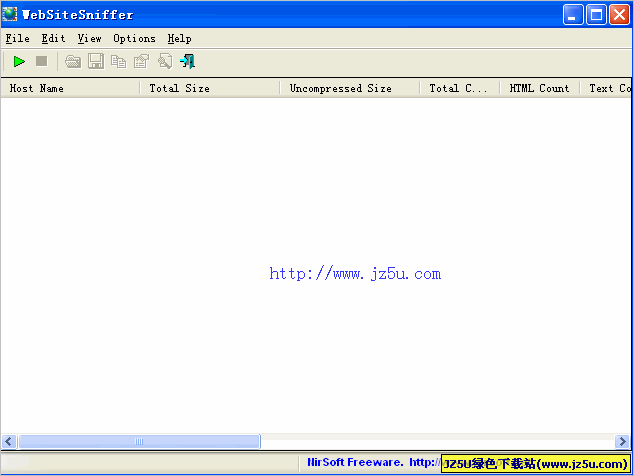
Task: Sort by HTML Count column header
Action: tap(540, 88)
